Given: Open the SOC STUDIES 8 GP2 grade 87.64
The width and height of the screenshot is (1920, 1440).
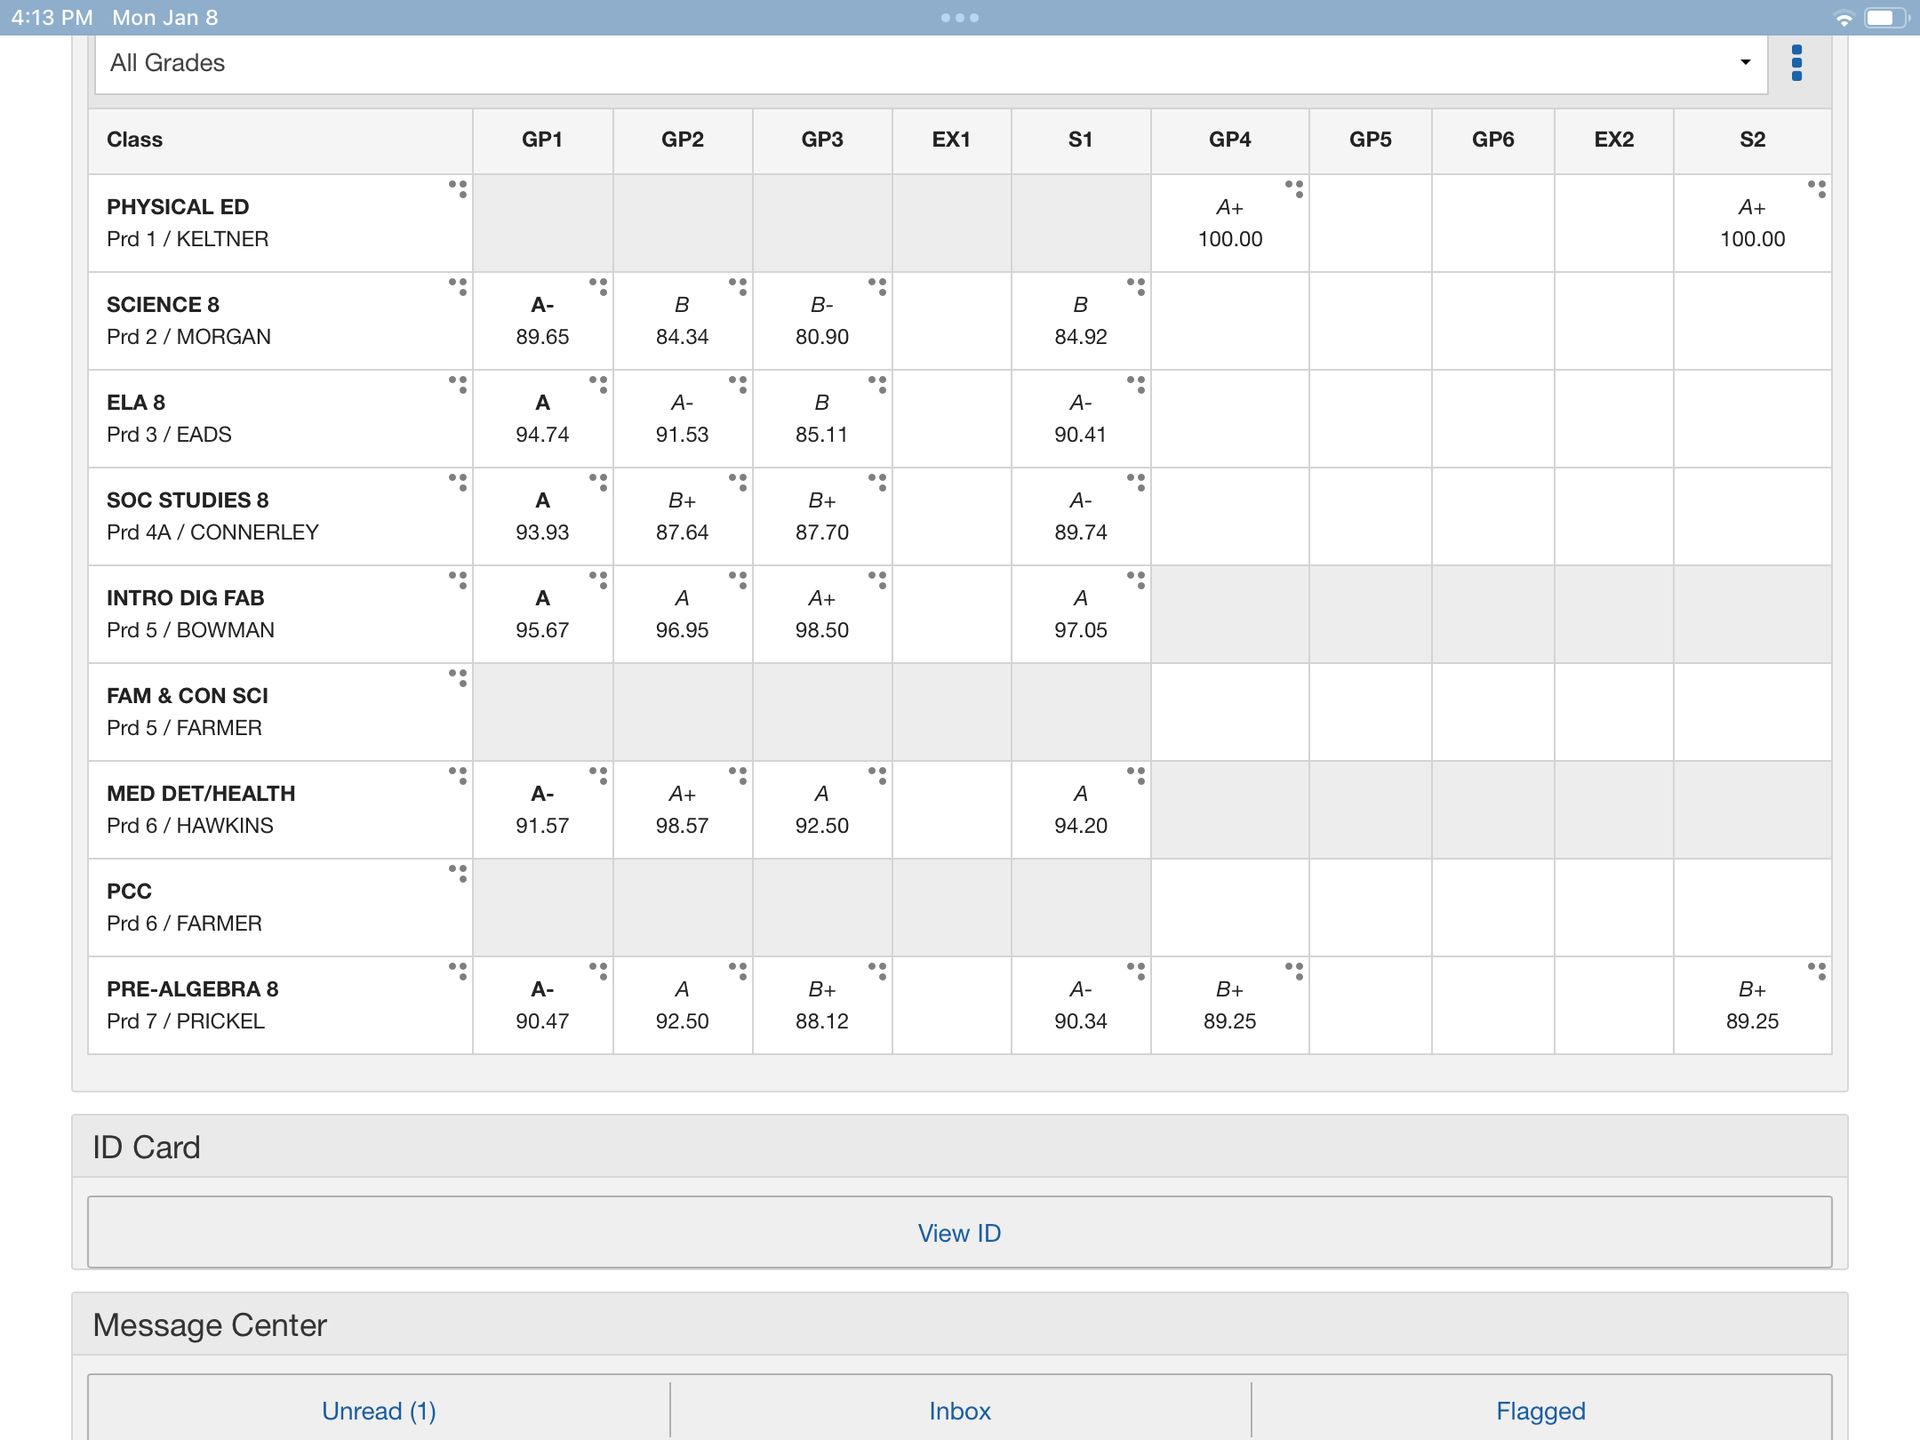Looking at the screenshot, I should click(682, 532).
